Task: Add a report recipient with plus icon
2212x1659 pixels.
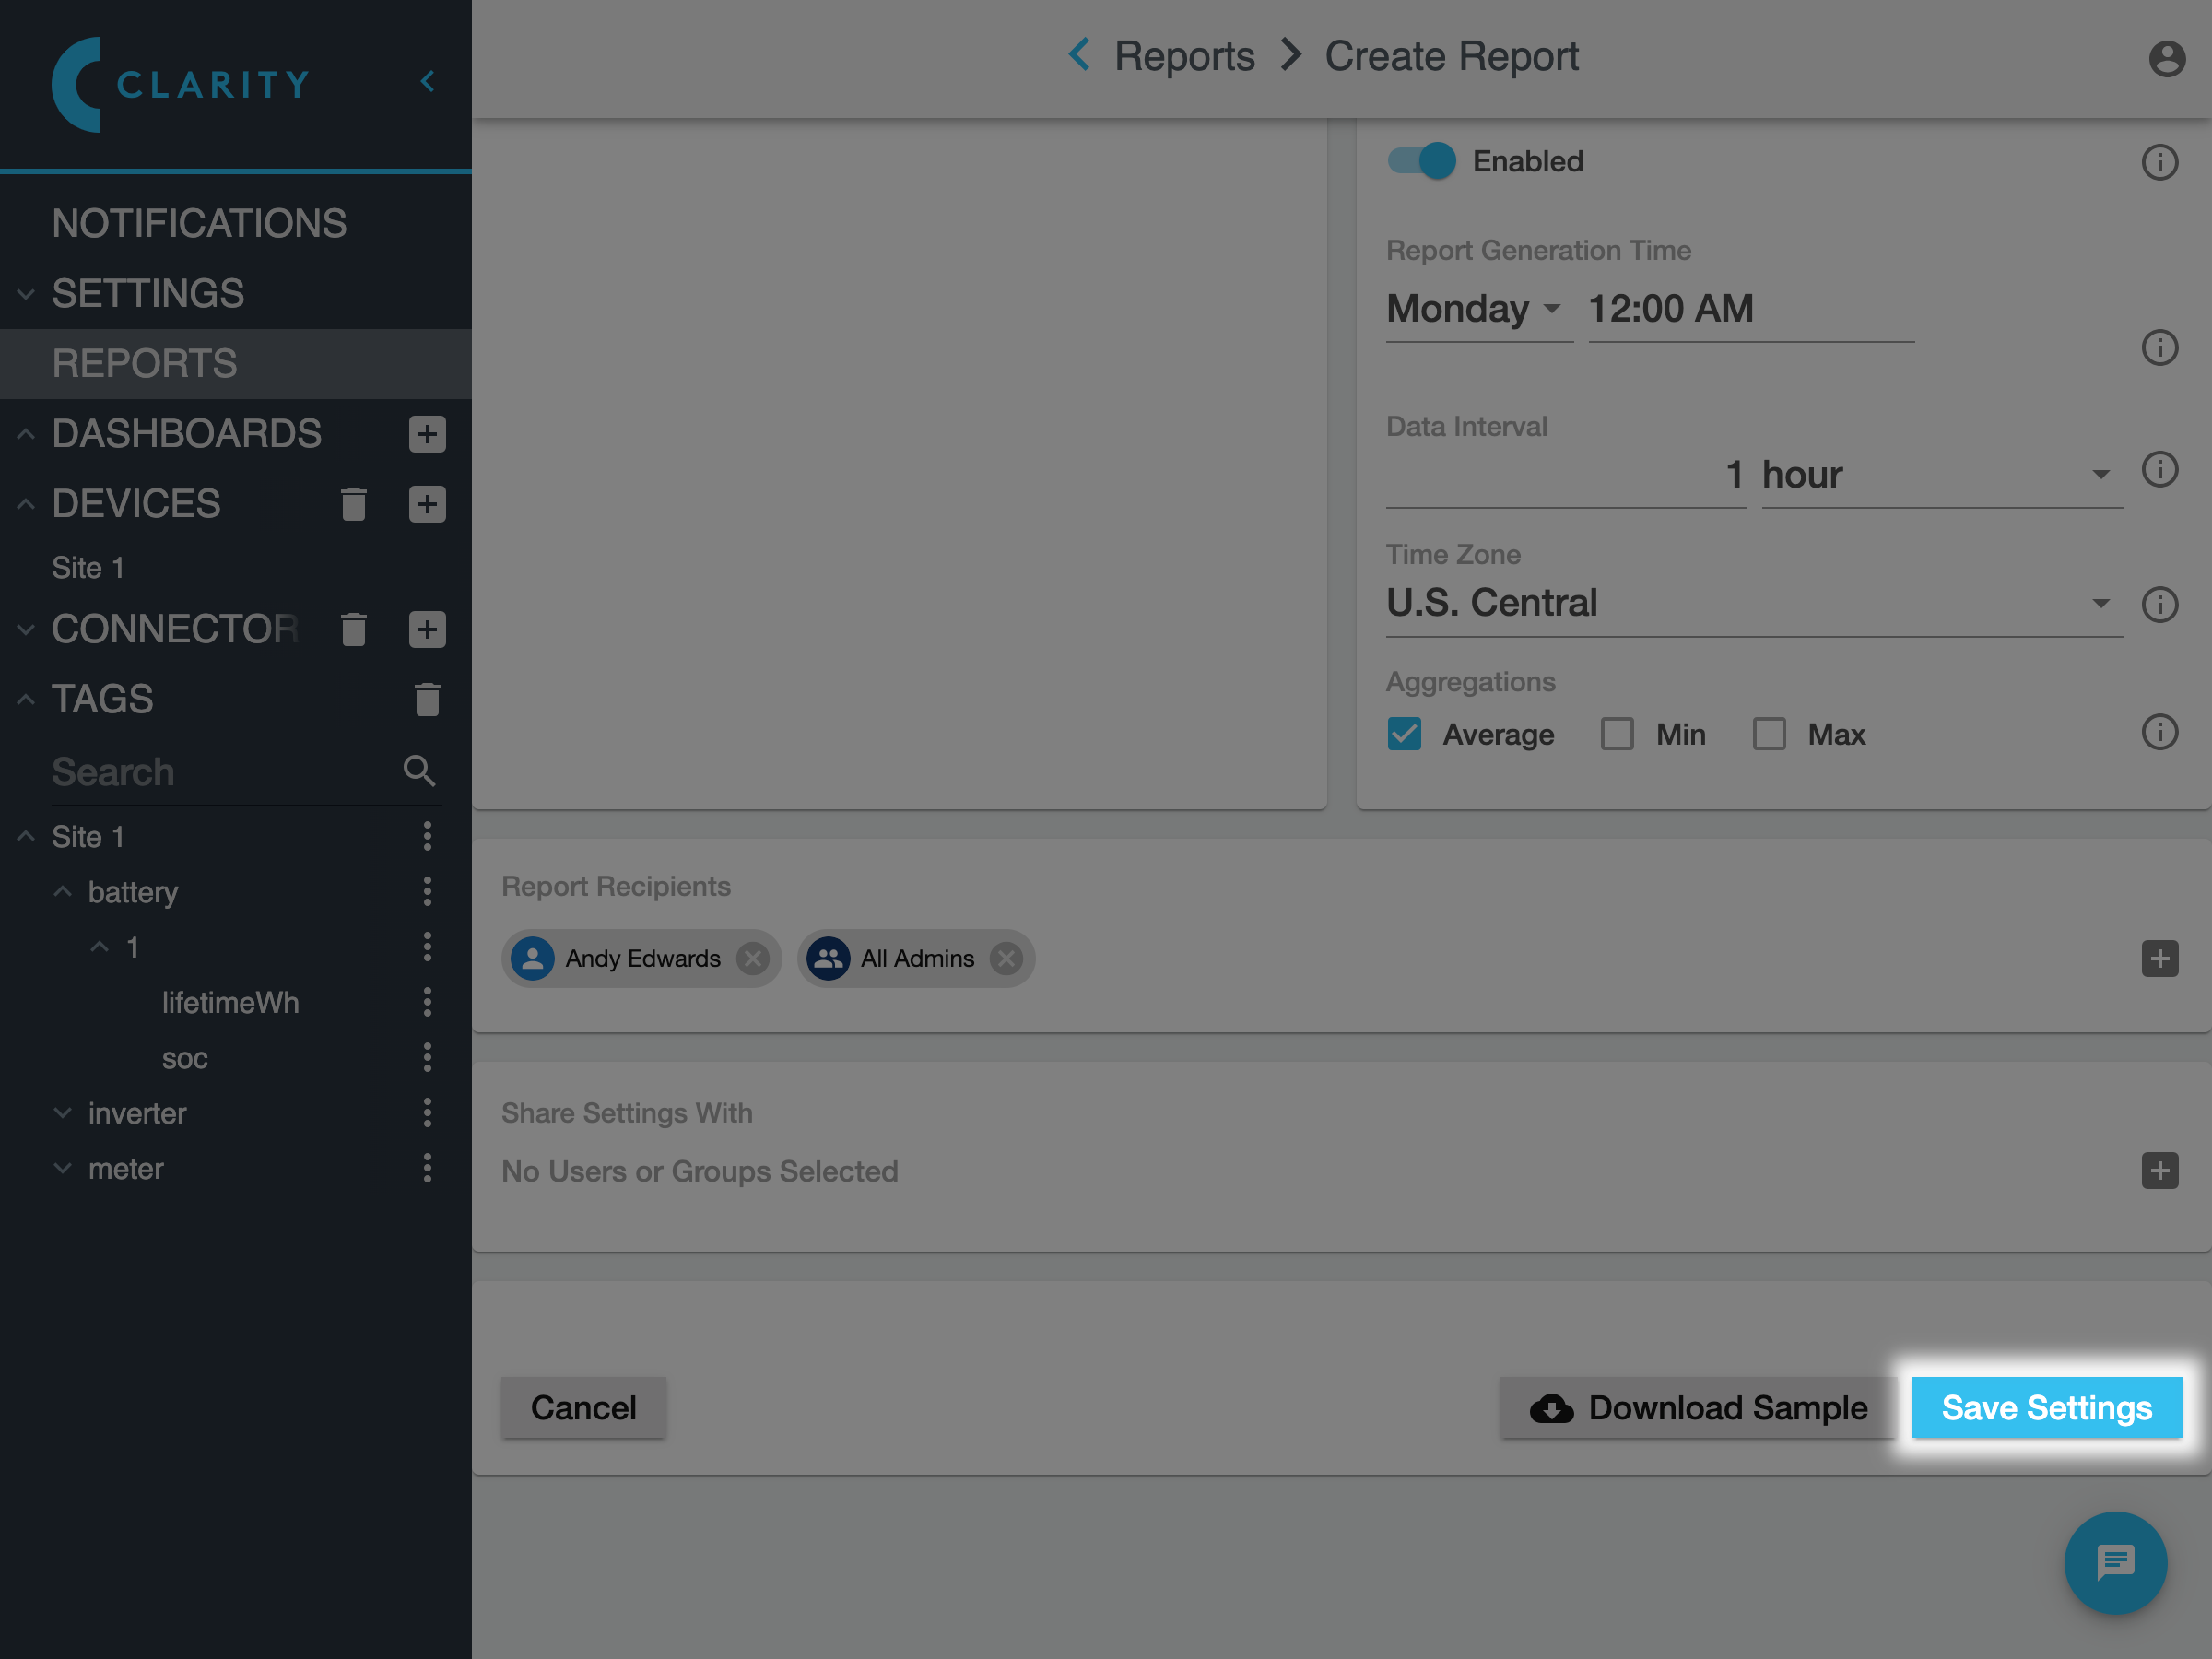Action: click(x=2159, y=958)
